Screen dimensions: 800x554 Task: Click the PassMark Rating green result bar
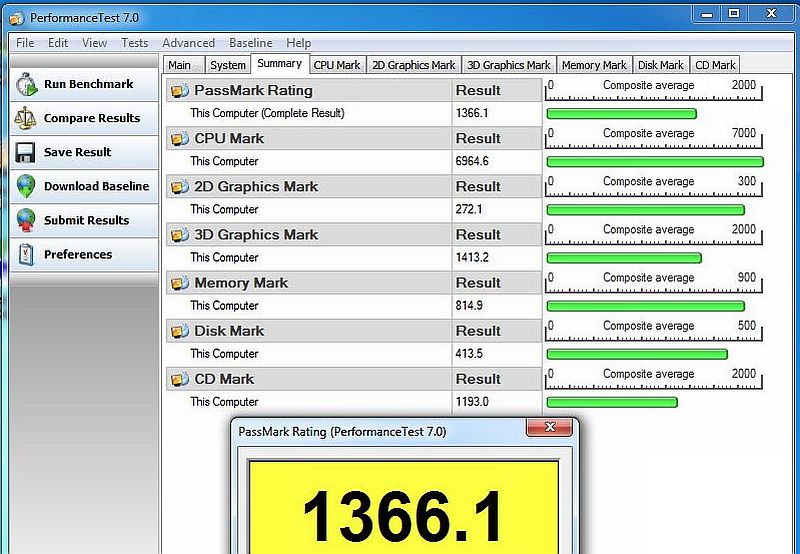[621, 114]
